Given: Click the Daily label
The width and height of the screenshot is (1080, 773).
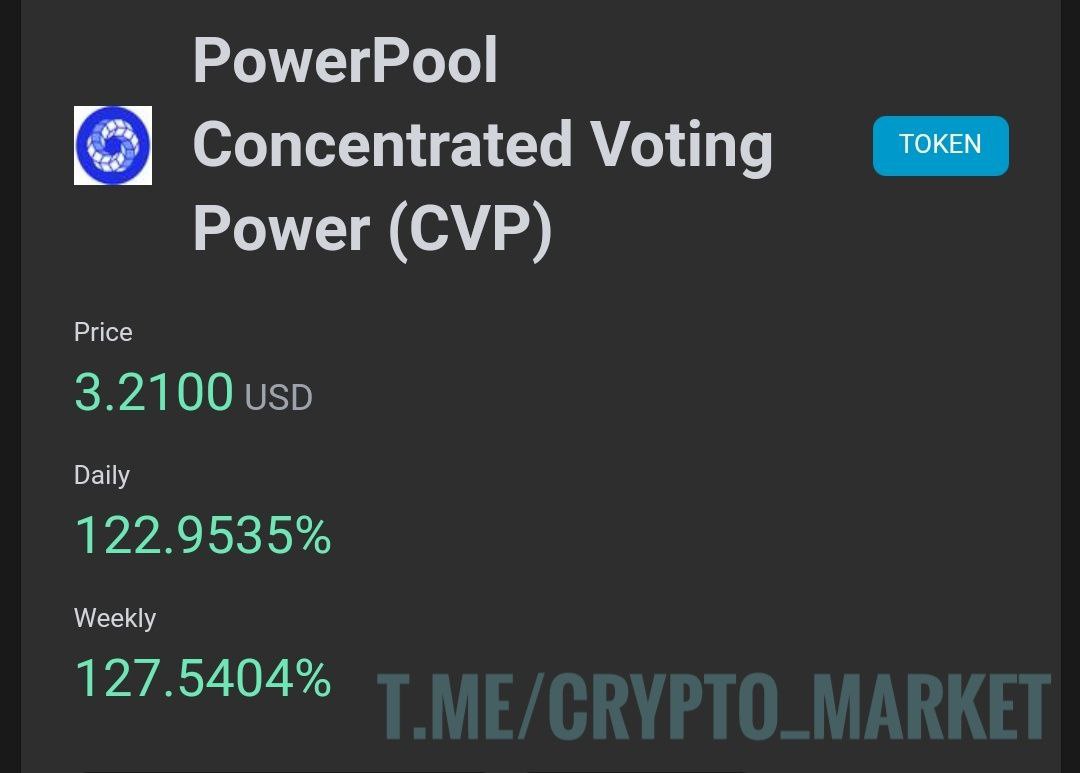Looking at the screenshot, I should 102,475.
